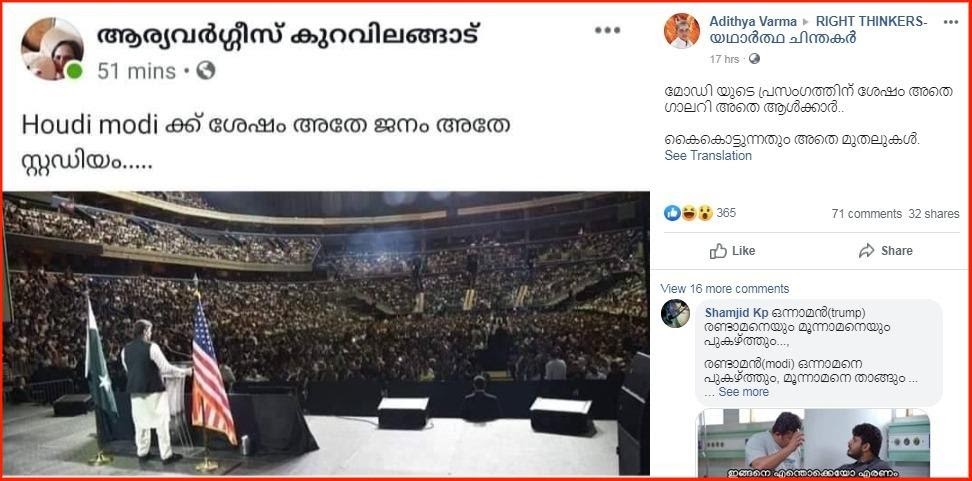Click the reaction emoji icons next to 365
The image size is (972, 481).
click(689, 213)
